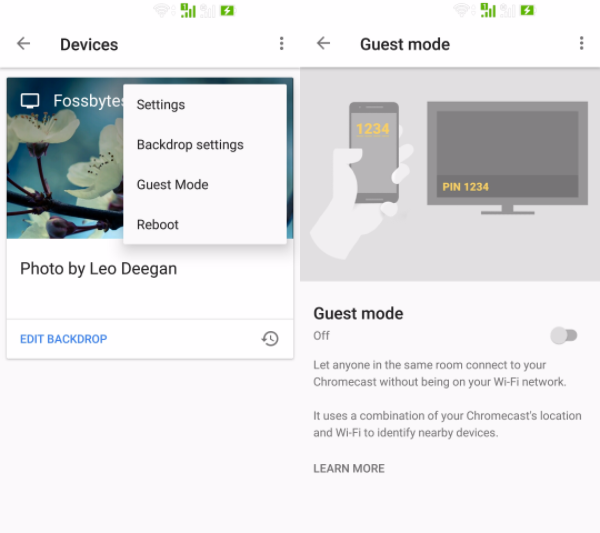Screen dimensions: 600x533
Task: Tap the right screen Wi-Fi status icon
Action: tap(462, 10)
